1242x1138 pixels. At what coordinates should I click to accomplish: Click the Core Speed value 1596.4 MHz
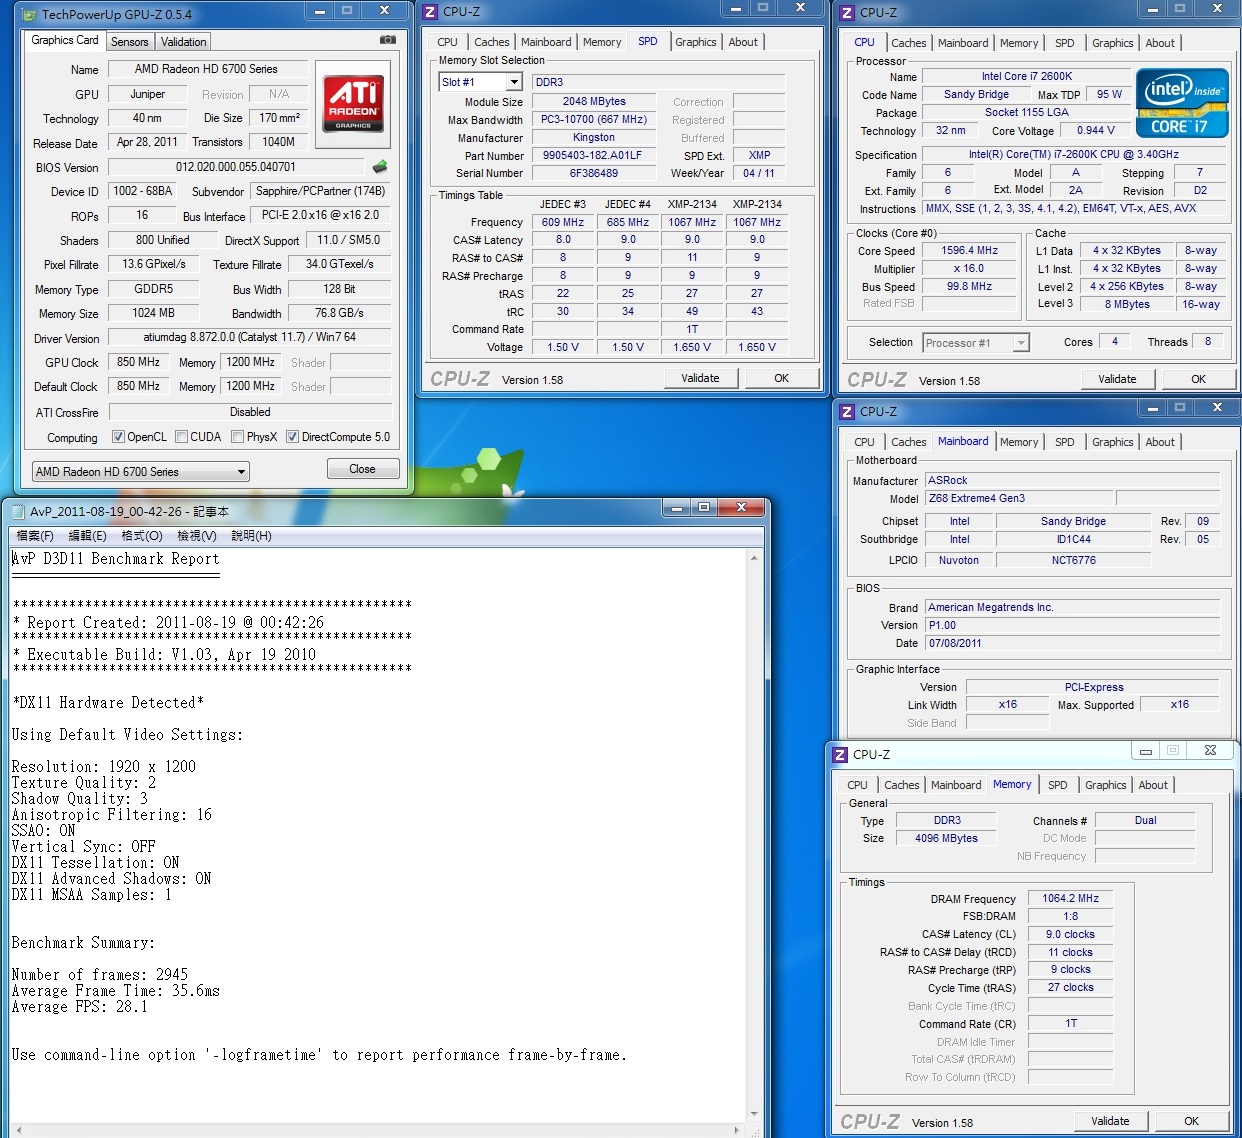tap(969, 251)
